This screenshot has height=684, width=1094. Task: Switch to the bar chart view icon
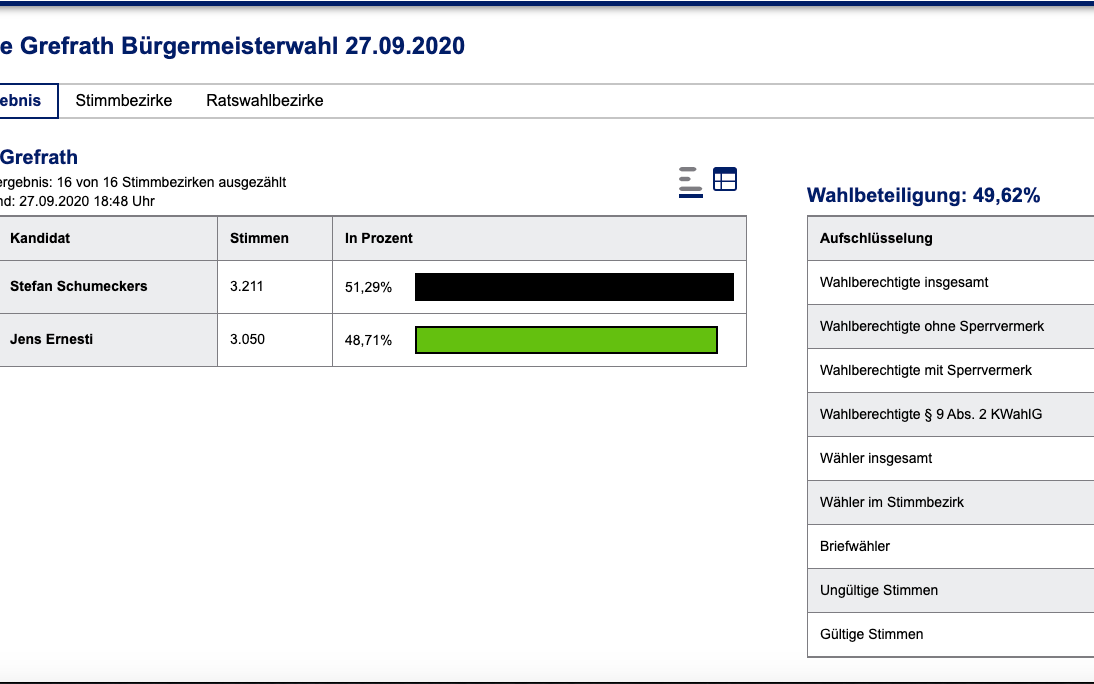click(x=690, y=182)
